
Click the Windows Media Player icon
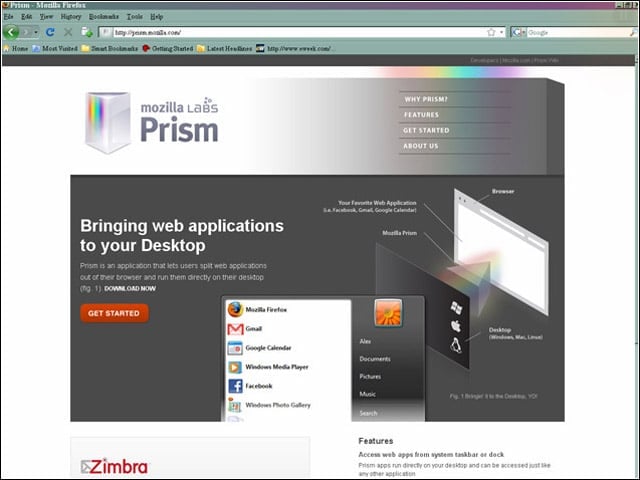click(x=235, y=367)
